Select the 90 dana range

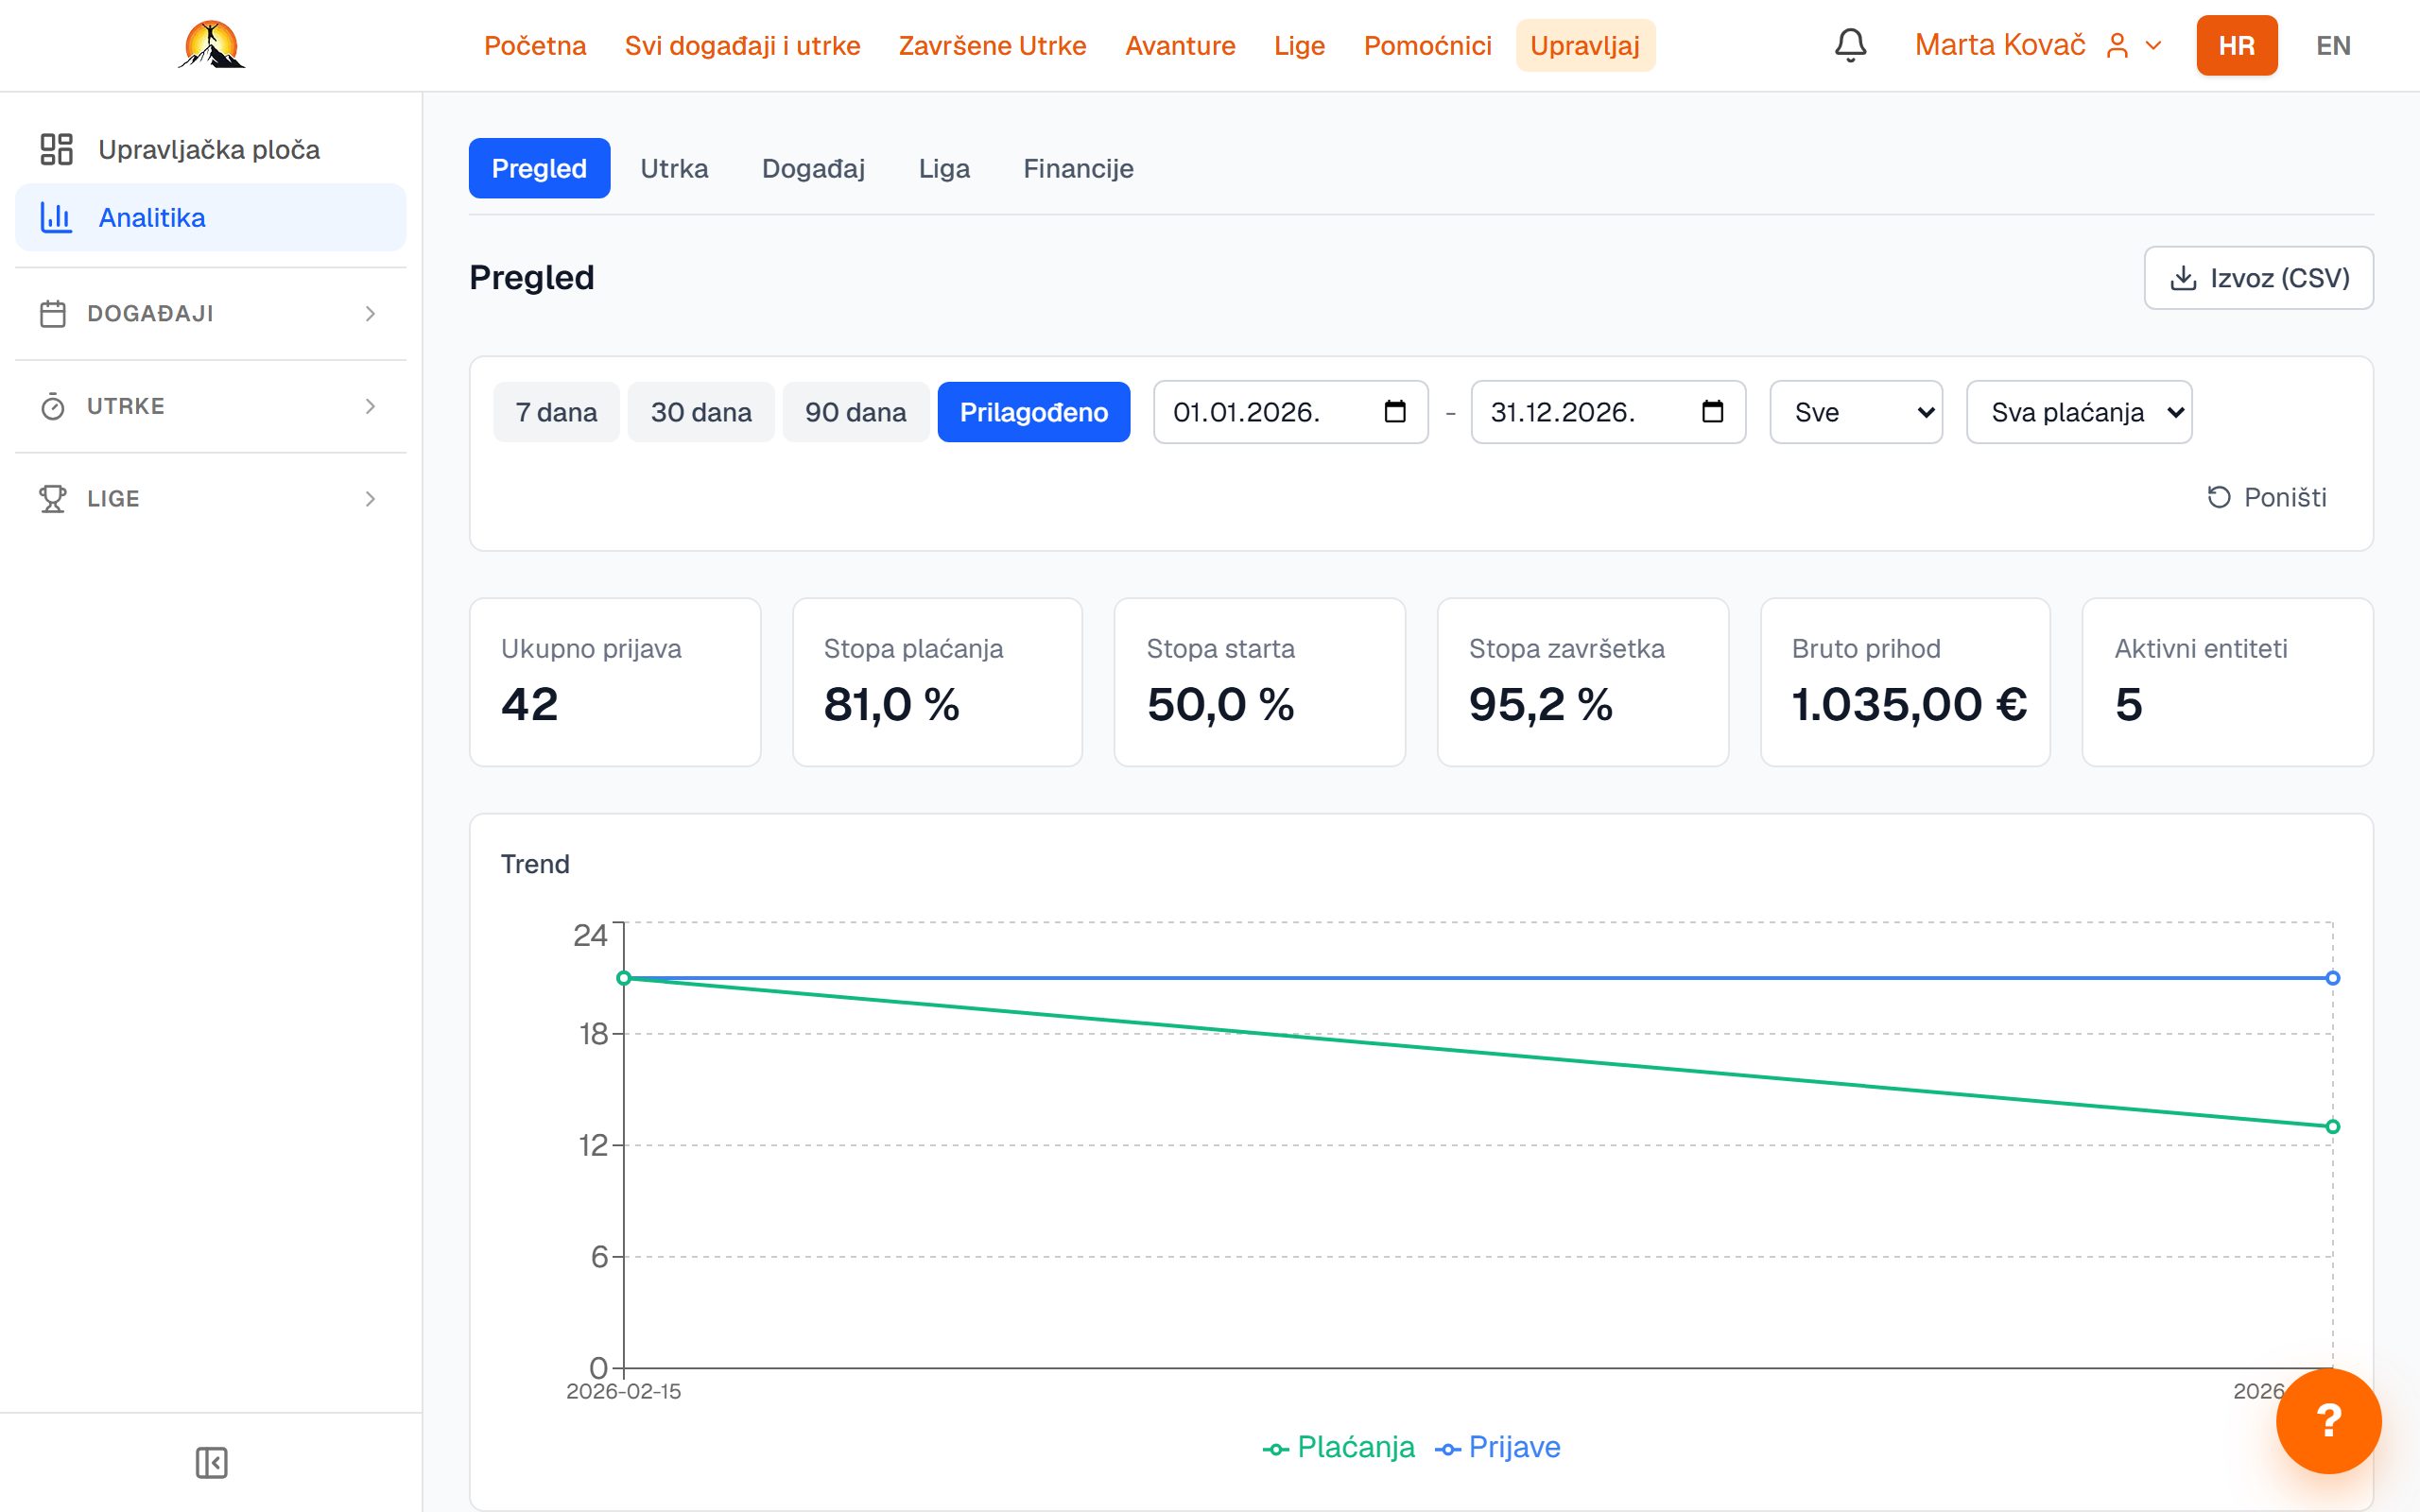pos(855,412)
